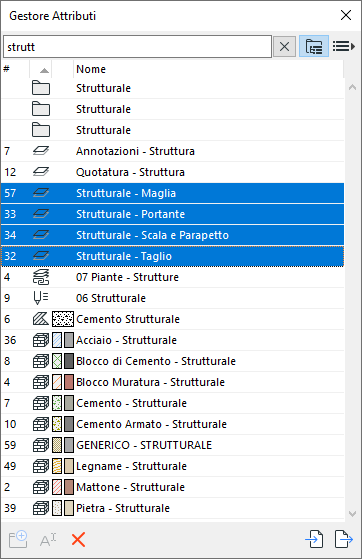
Task: Click building material icon of Acciaio - Strutturale
Action: [41, 340]
